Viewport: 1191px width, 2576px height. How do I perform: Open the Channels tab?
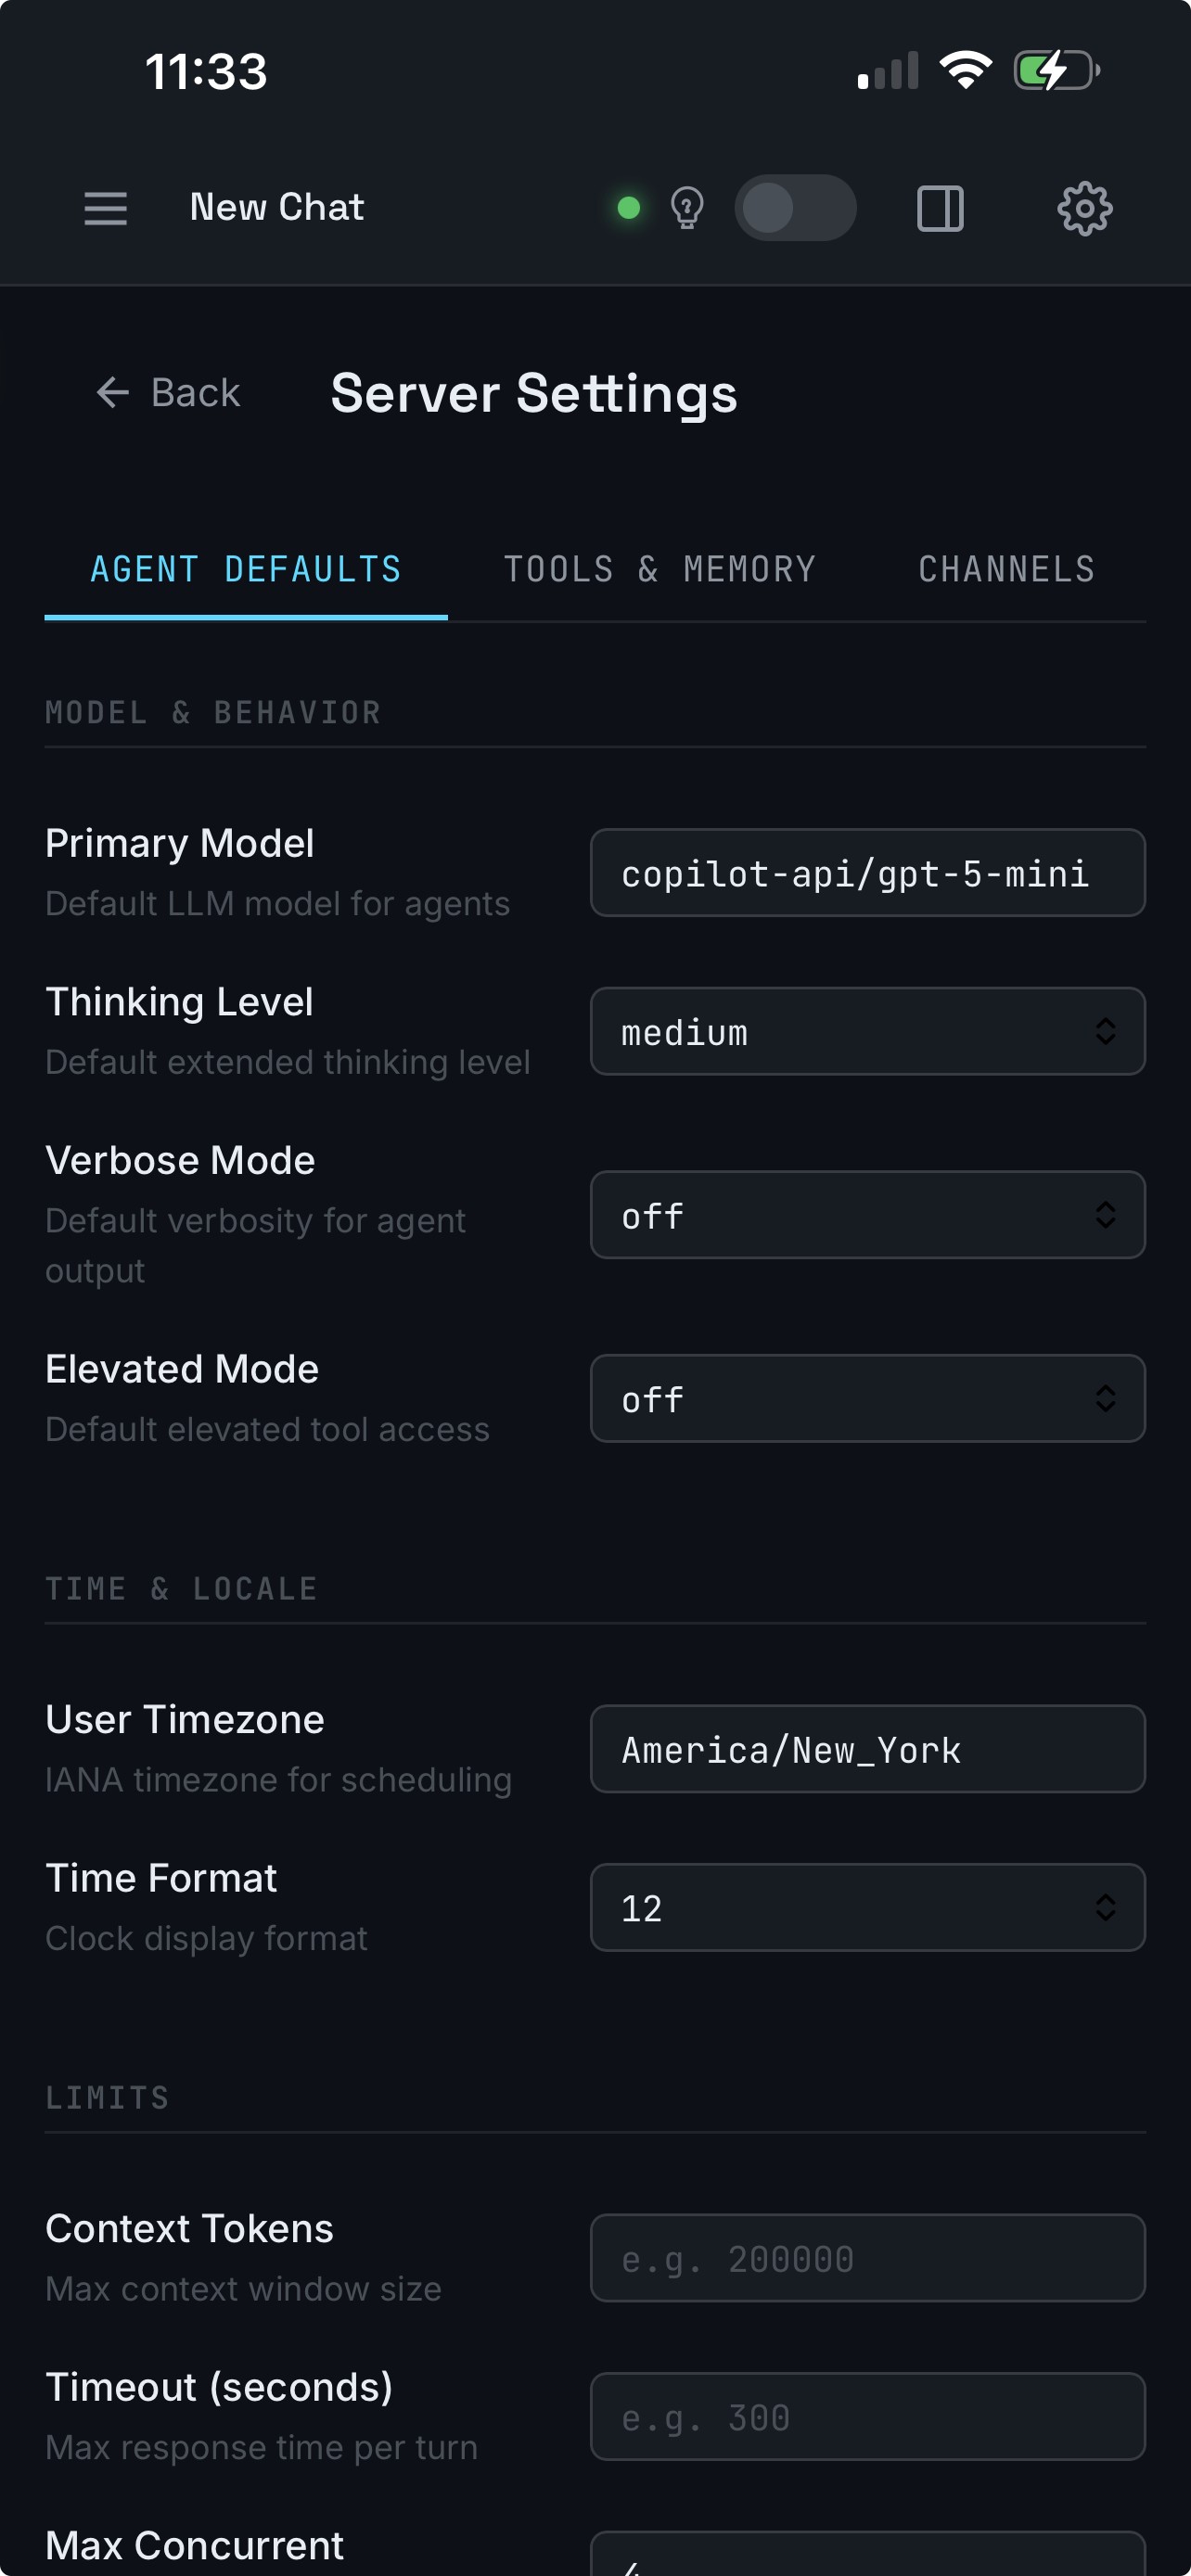1006,569
